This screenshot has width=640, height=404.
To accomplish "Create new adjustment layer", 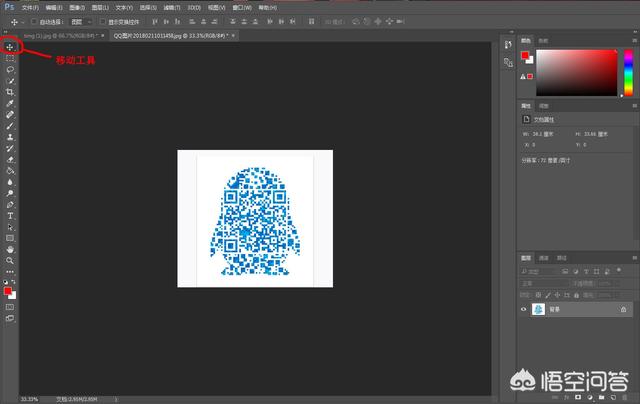I will tap(590, 397).
